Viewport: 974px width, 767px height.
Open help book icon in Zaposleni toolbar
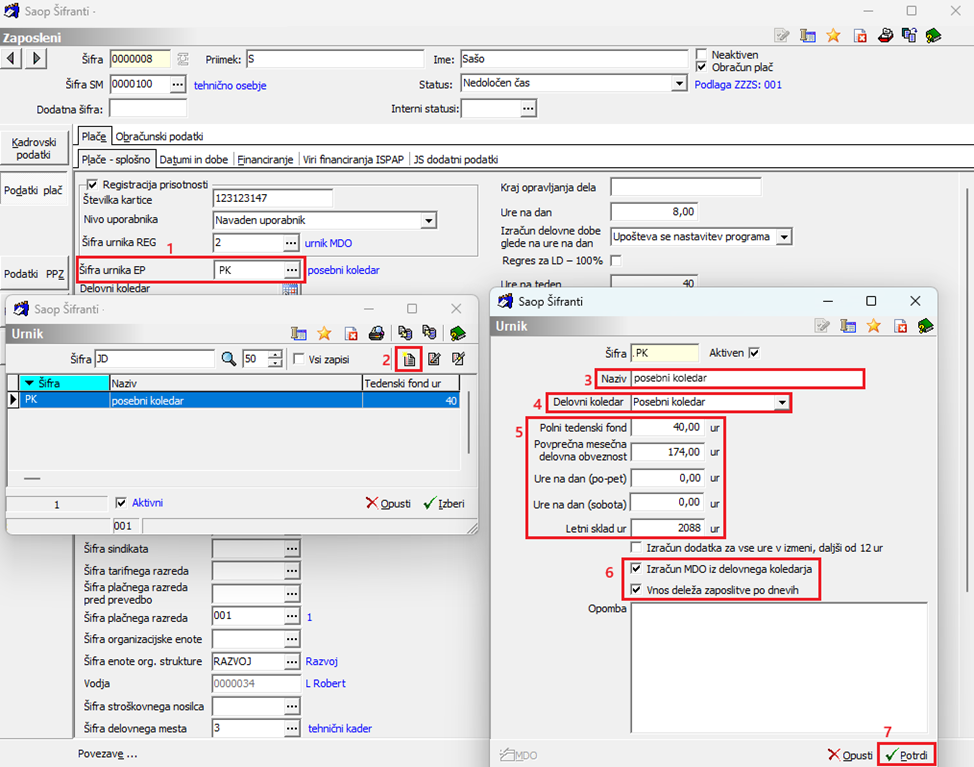pos(933,36)
